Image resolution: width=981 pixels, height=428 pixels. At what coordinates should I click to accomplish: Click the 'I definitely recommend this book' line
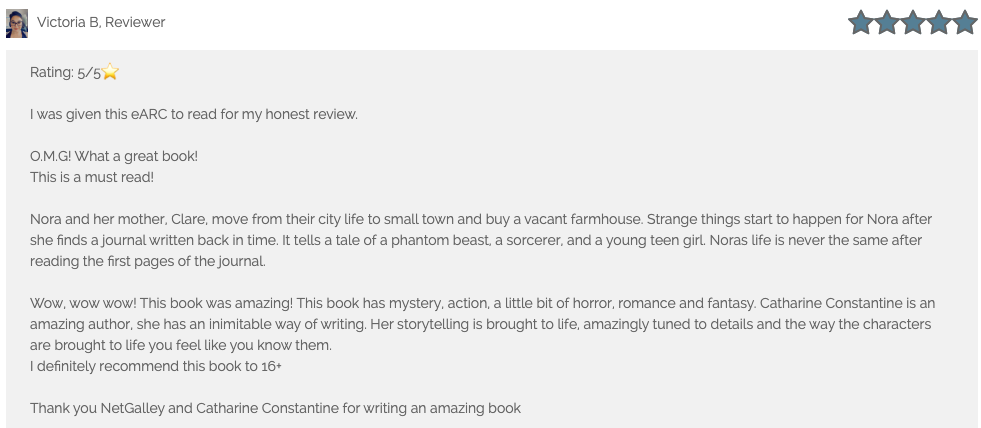point(156,366)
